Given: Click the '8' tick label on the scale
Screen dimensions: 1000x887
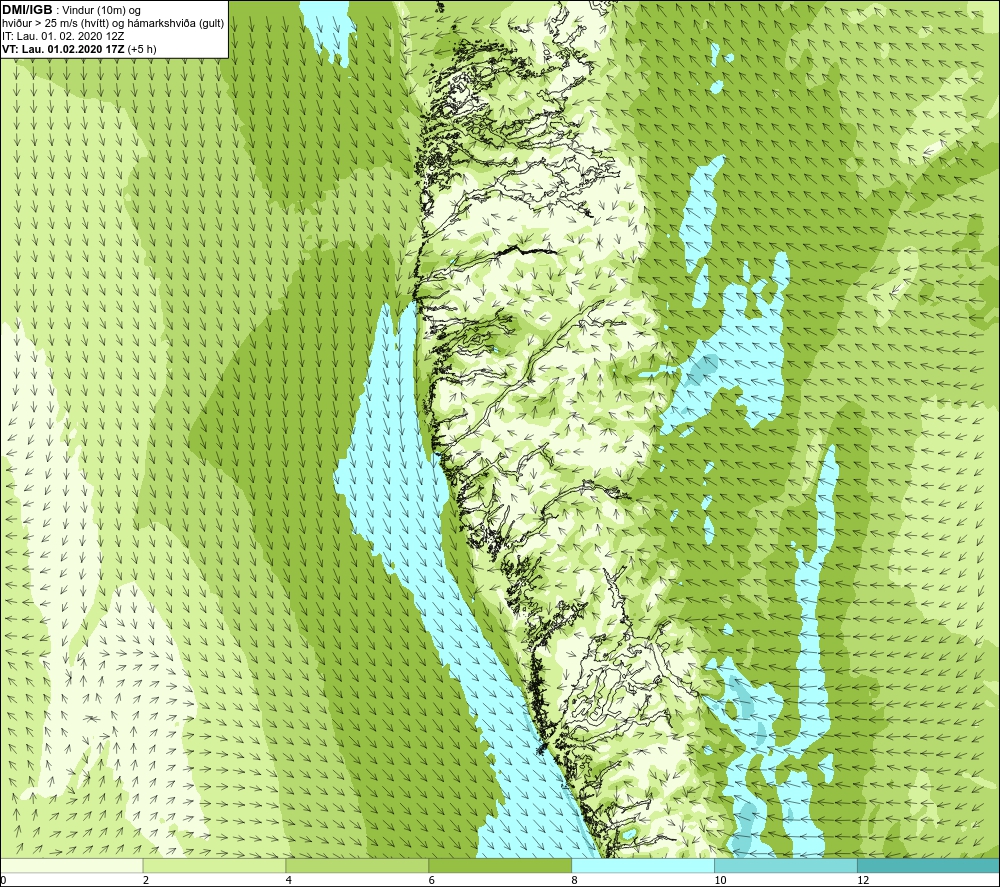Looking at the screenshot, I should pos(575,881).
